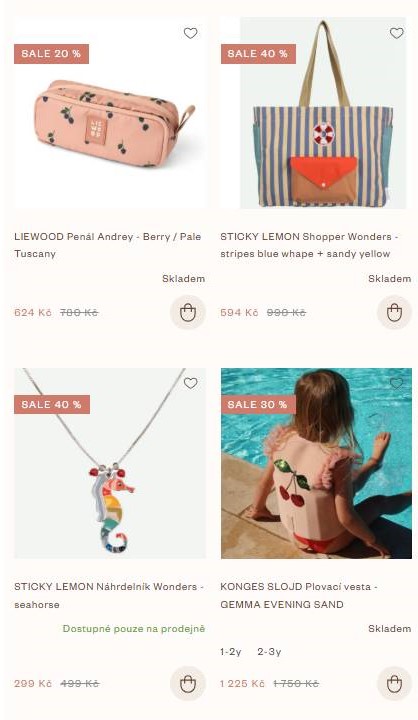Screen dimensions: 418x720
Task: View the girl by pool image
Action: coord(316,463)
